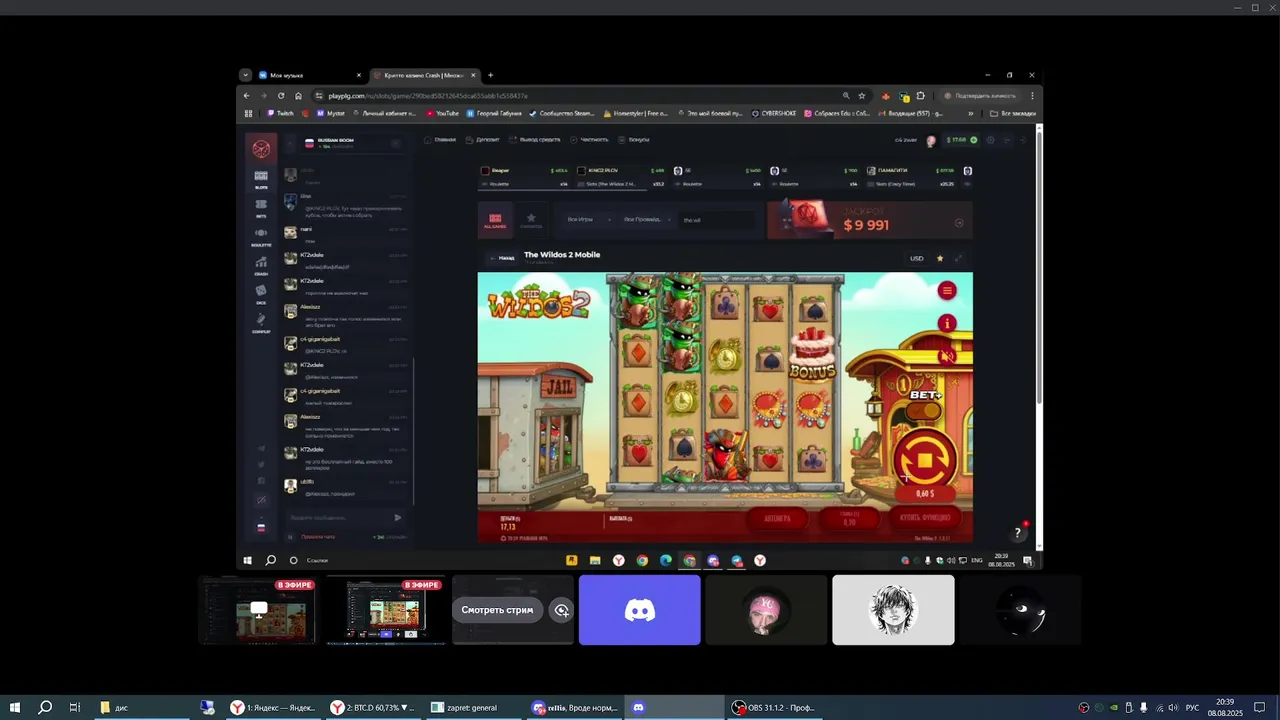Select the anime sketch avatar tile
The image size is (1280, 720).
tap(893, 610)
